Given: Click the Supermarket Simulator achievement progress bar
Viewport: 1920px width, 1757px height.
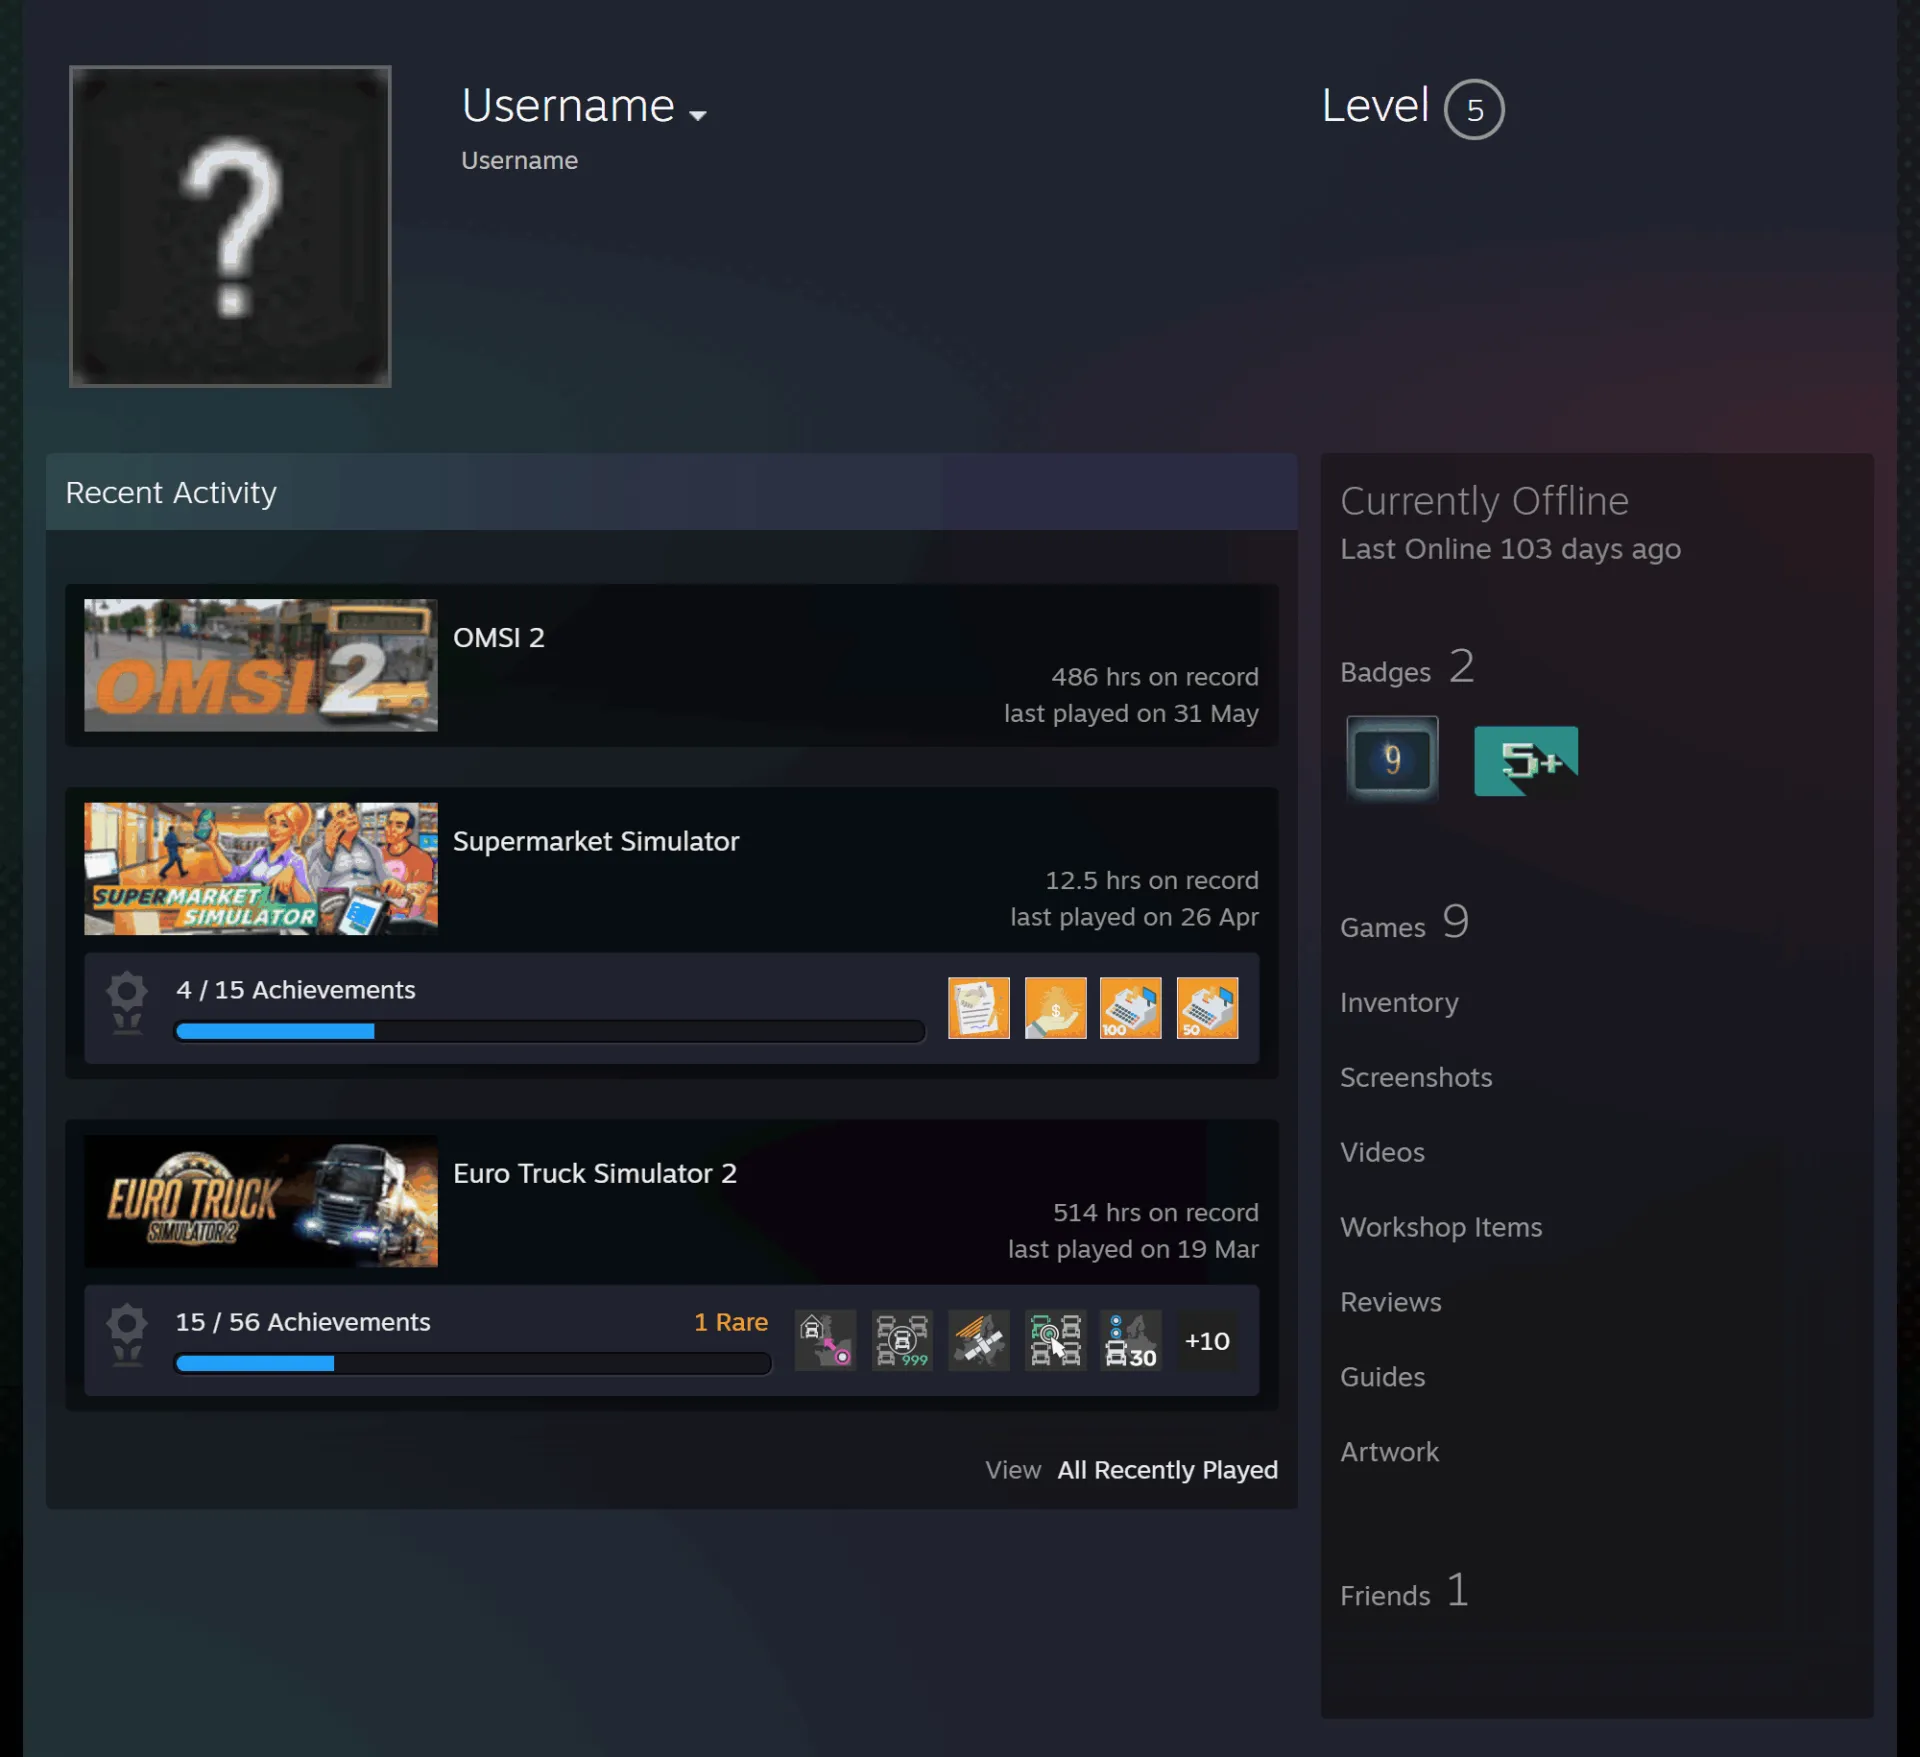Looking at the screenshot, I should tap(549, 1031).
